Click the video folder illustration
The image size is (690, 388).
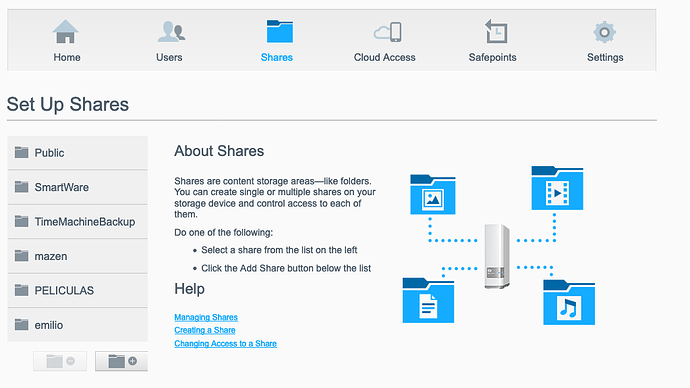click(x=557, y=188)
